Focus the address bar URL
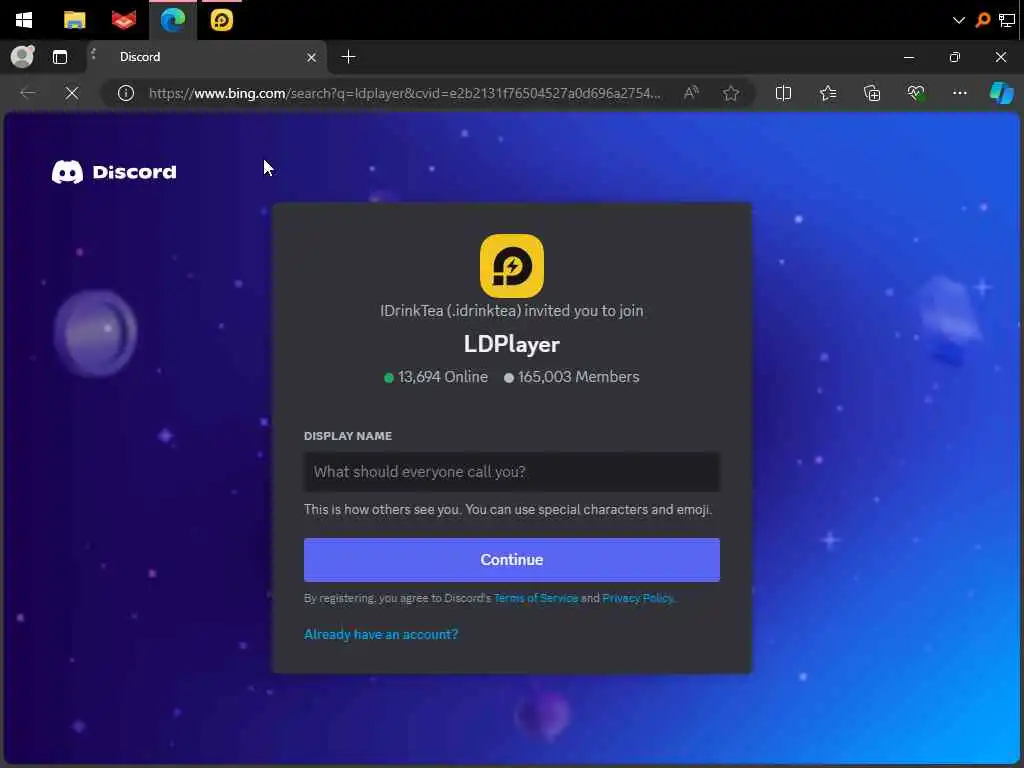The image size is (1024, 768). 405,93
